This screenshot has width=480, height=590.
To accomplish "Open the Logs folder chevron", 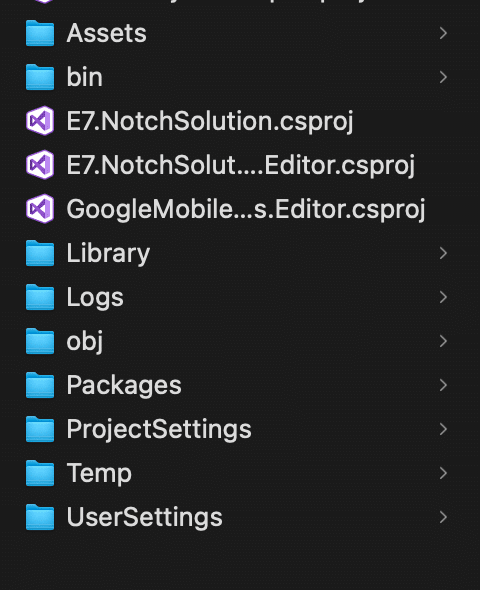I will 443,297.
